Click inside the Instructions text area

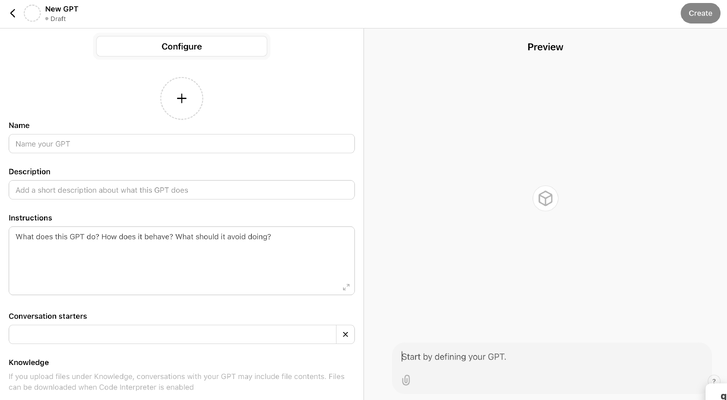click(182, 260)
